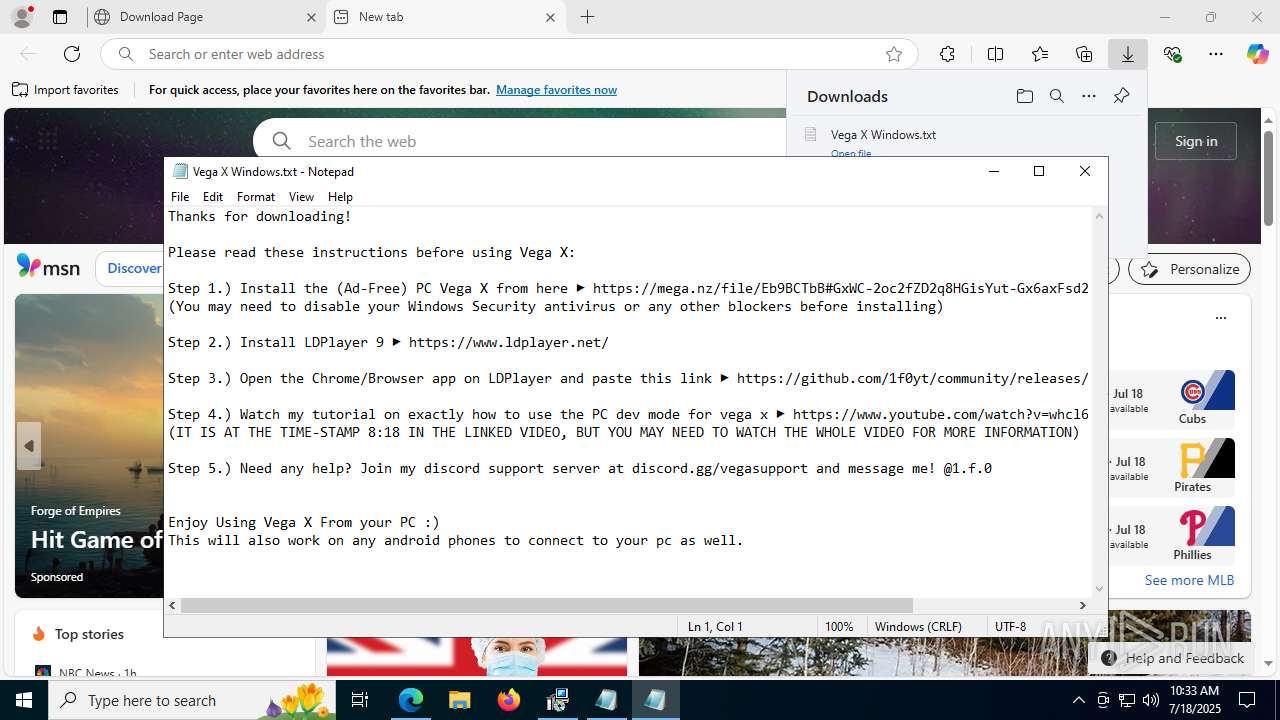
Task: Open a new browser tab with plus icon
Action: (587, 17)
